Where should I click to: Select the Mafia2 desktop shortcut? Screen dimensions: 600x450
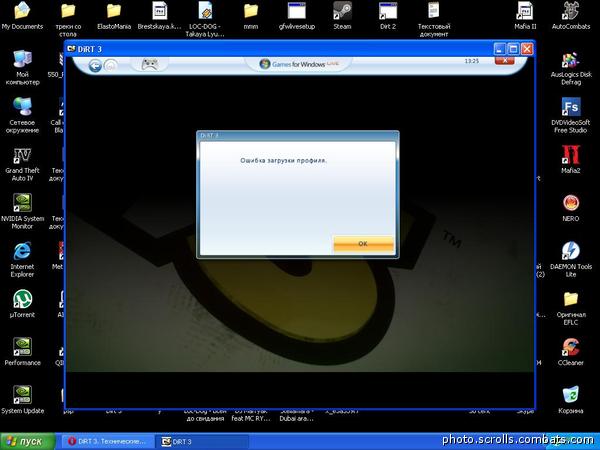pos(571,160)
